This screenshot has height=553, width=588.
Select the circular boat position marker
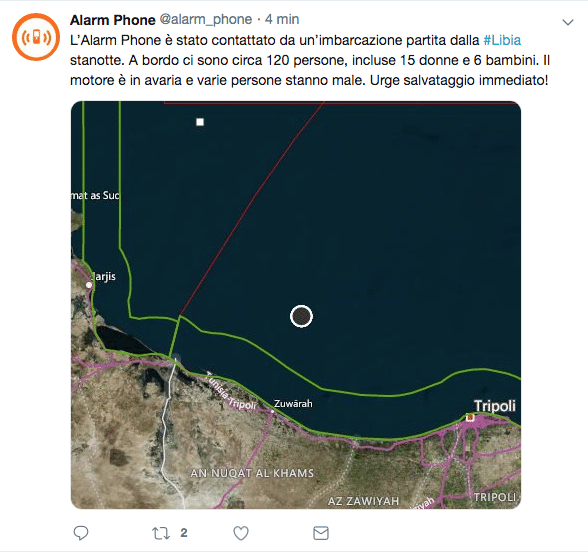(x=302, y=316)
